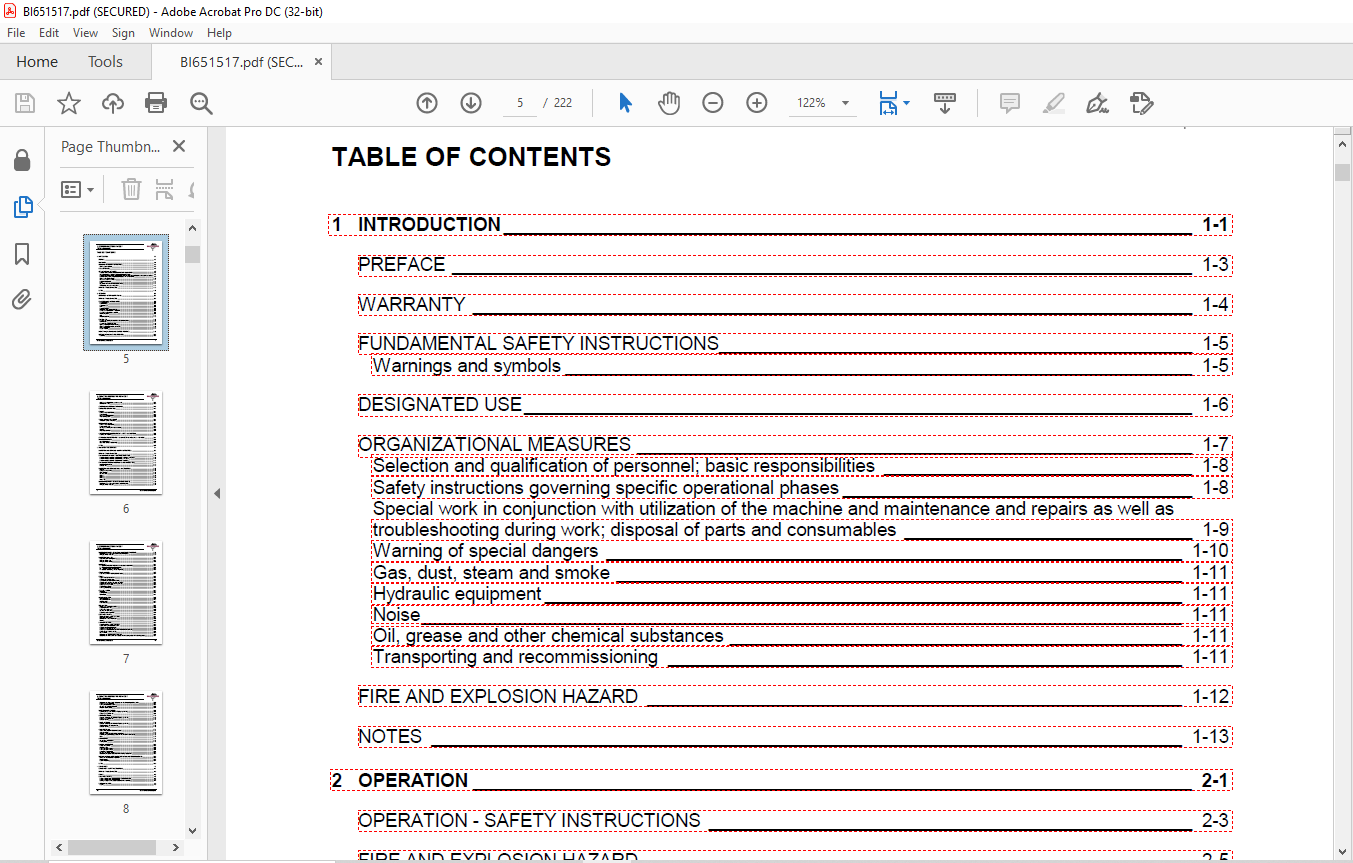Viewport: 1353px width, 863px height.
Task: Open the Find text magnifier tool
Action: tap(201, 103)
